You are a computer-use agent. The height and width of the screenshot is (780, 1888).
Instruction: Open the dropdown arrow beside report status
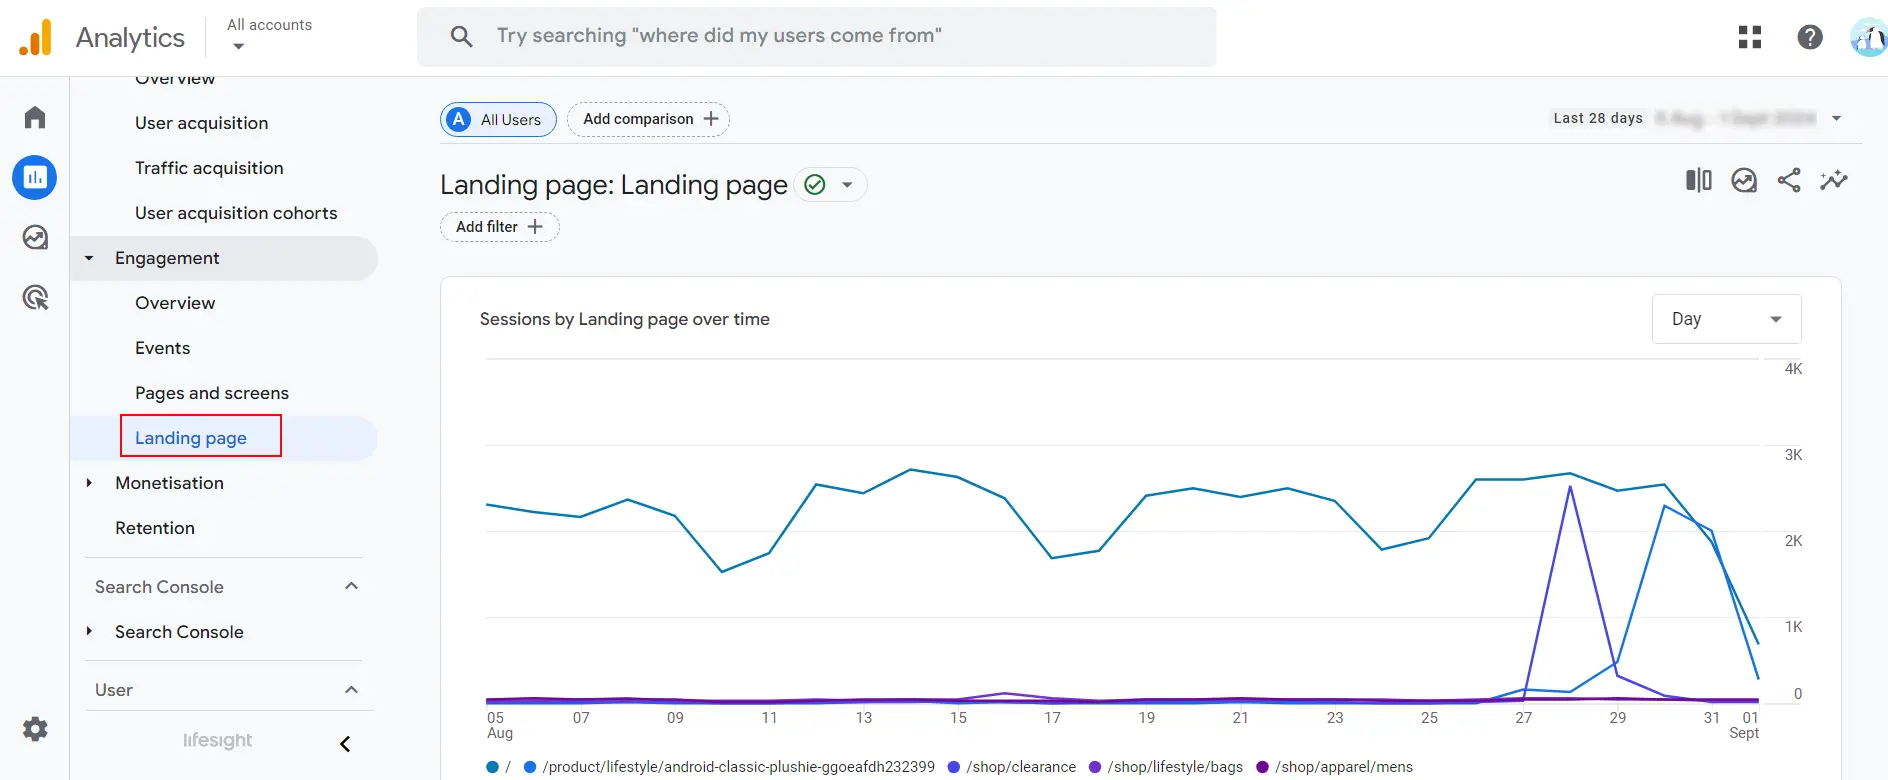pyautogui.click(x=847, y=185)
